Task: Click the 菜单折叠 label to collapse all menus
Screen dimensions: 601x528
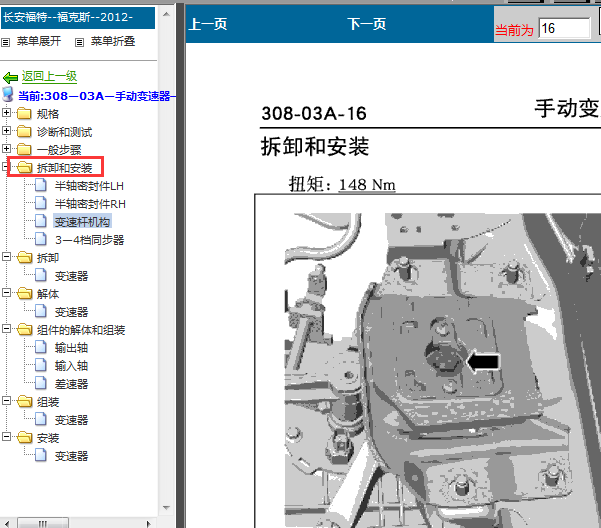Action: point(113,41)
